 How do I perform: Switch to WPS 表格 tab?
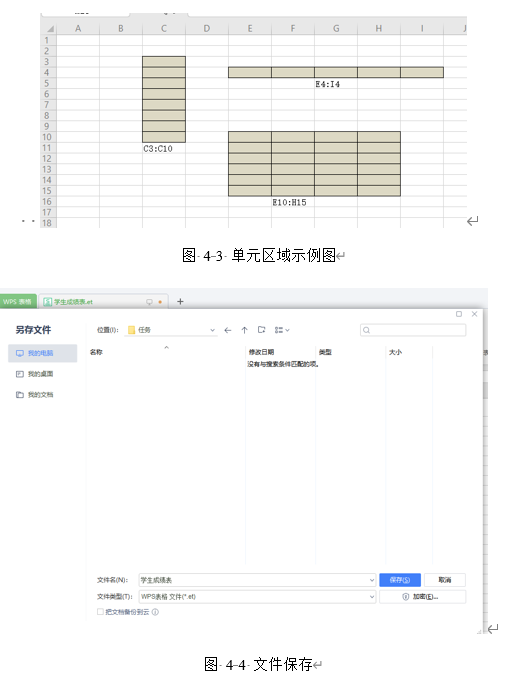(18, 301)
